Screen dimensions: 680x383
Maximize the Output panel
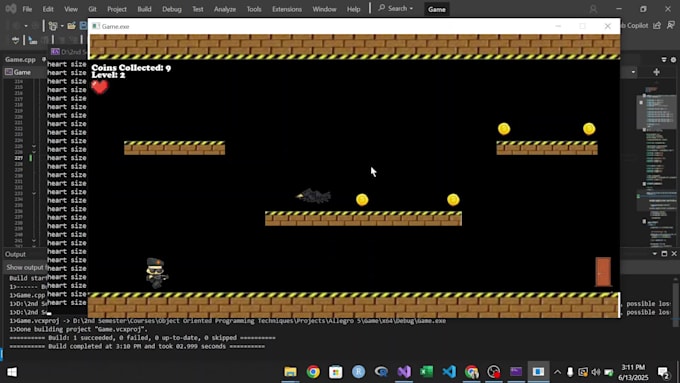[x=664, y=253]
